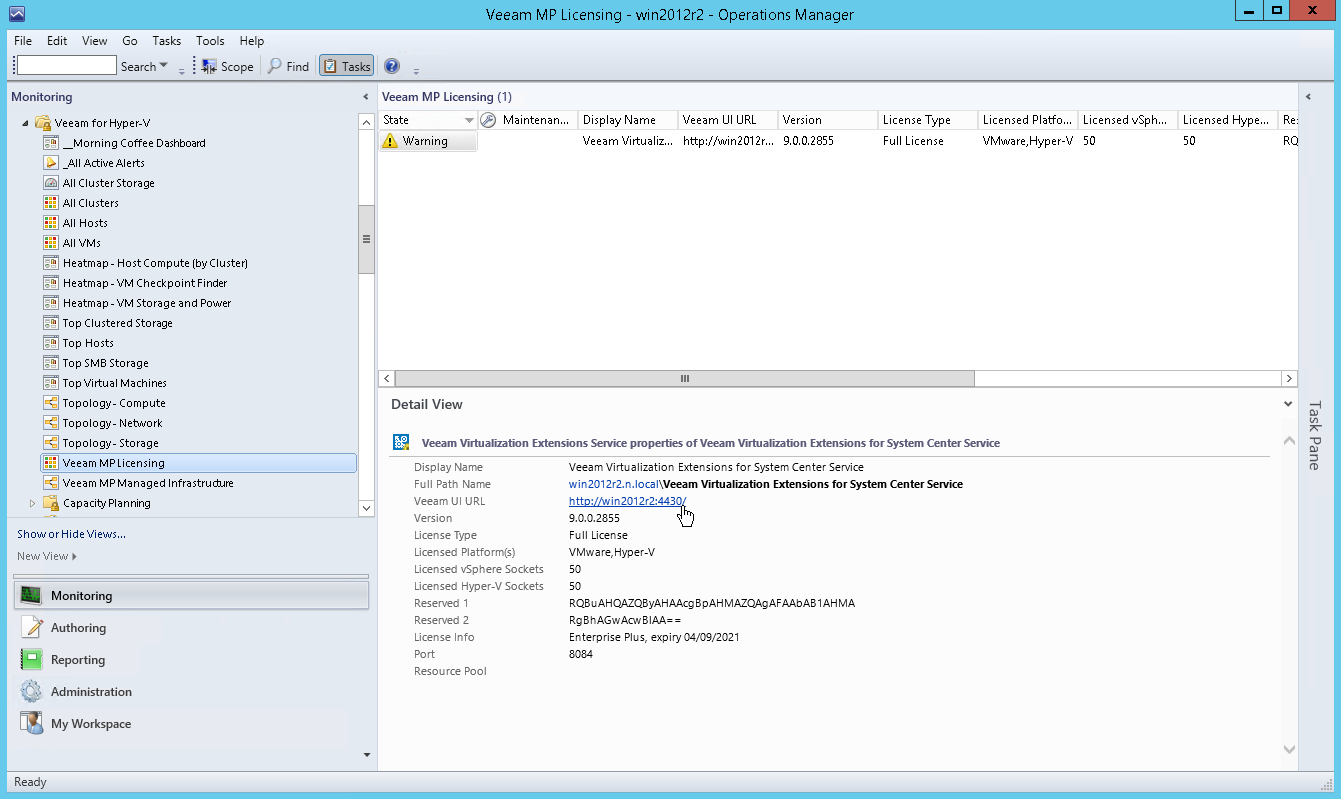This screenshot has height=799, width=1341.
Task: Open the Tools menu
Action: (210, 41)
